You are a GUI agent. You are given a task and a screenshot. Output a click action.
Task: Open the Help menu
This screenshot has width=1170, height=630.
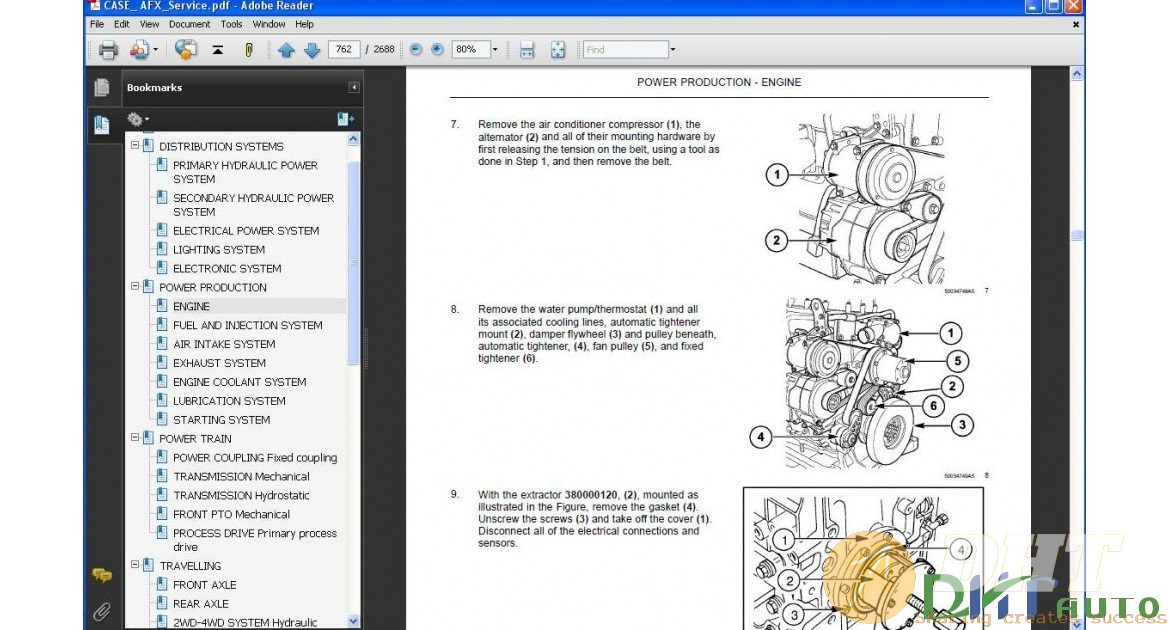tap(304, 24)
